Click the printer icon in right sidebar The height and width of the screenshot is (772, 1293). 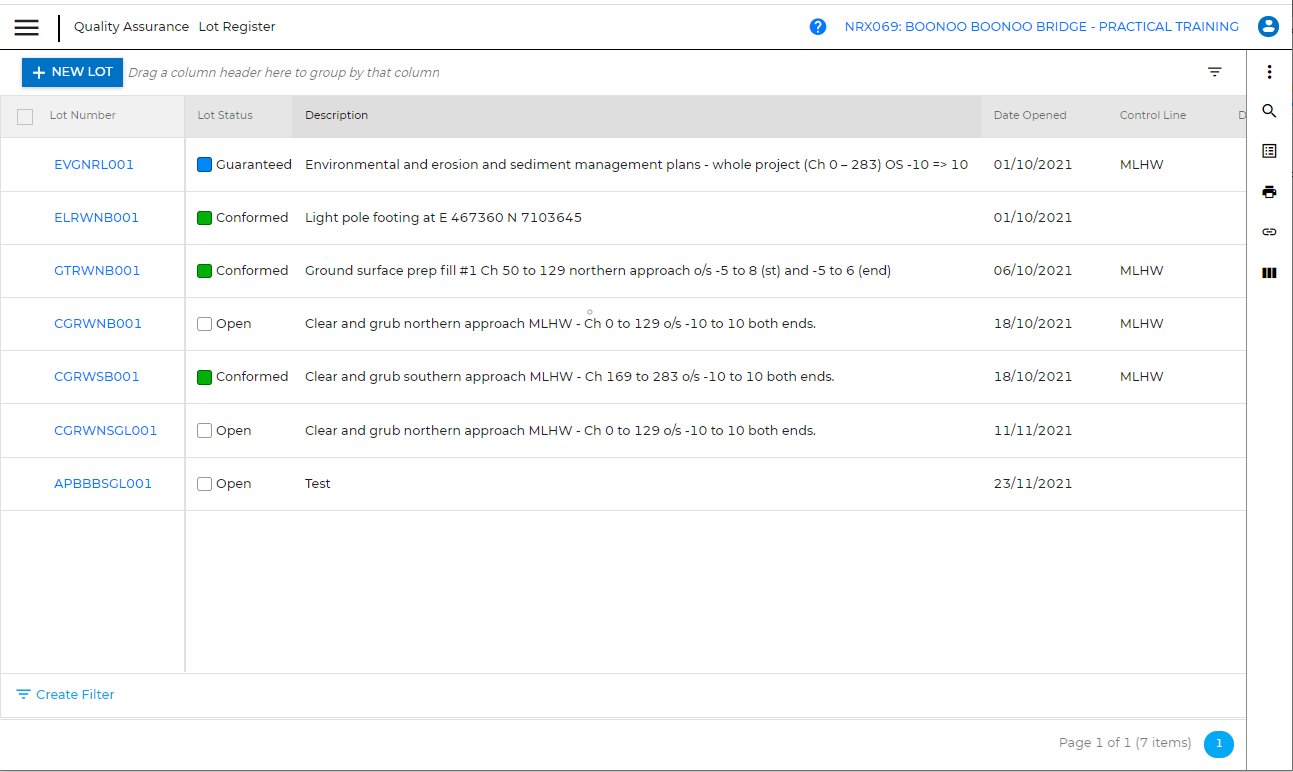click(1269, 192)
